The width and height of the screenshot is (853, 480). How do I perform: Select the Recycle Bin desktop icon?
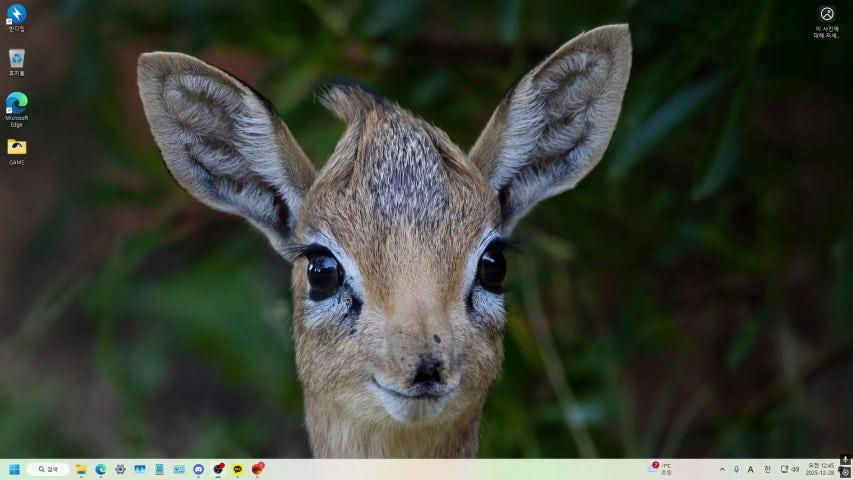(x=16, y=61)
